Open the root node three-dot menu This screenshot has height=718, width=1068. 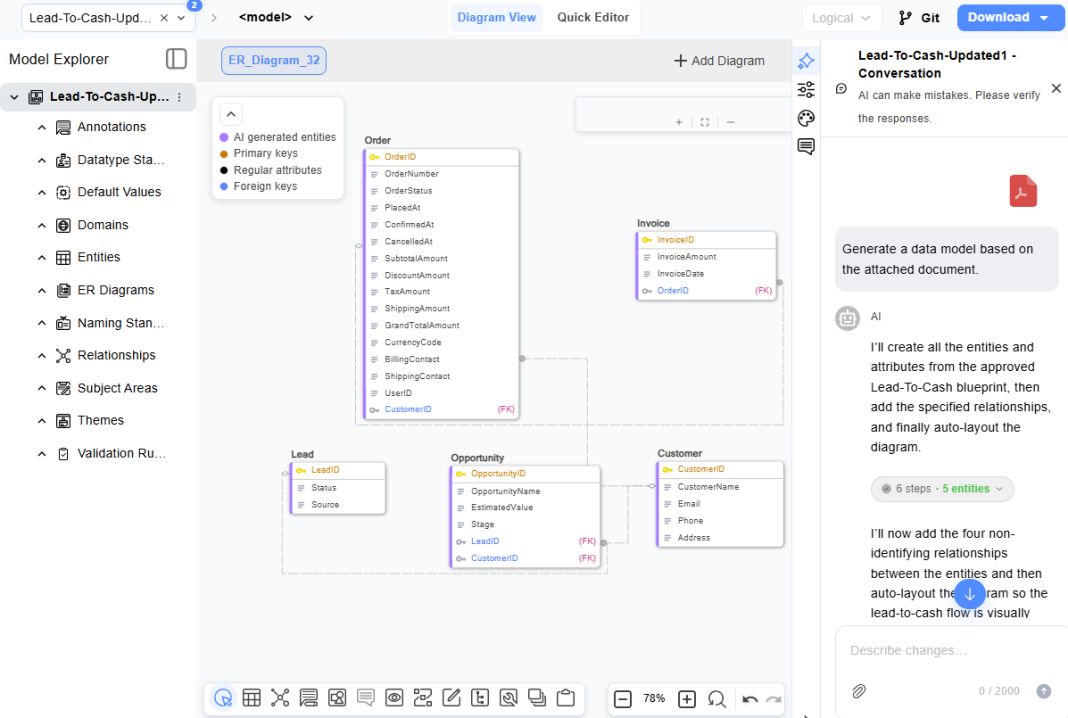pyautogui.click(x=179, y=97)
